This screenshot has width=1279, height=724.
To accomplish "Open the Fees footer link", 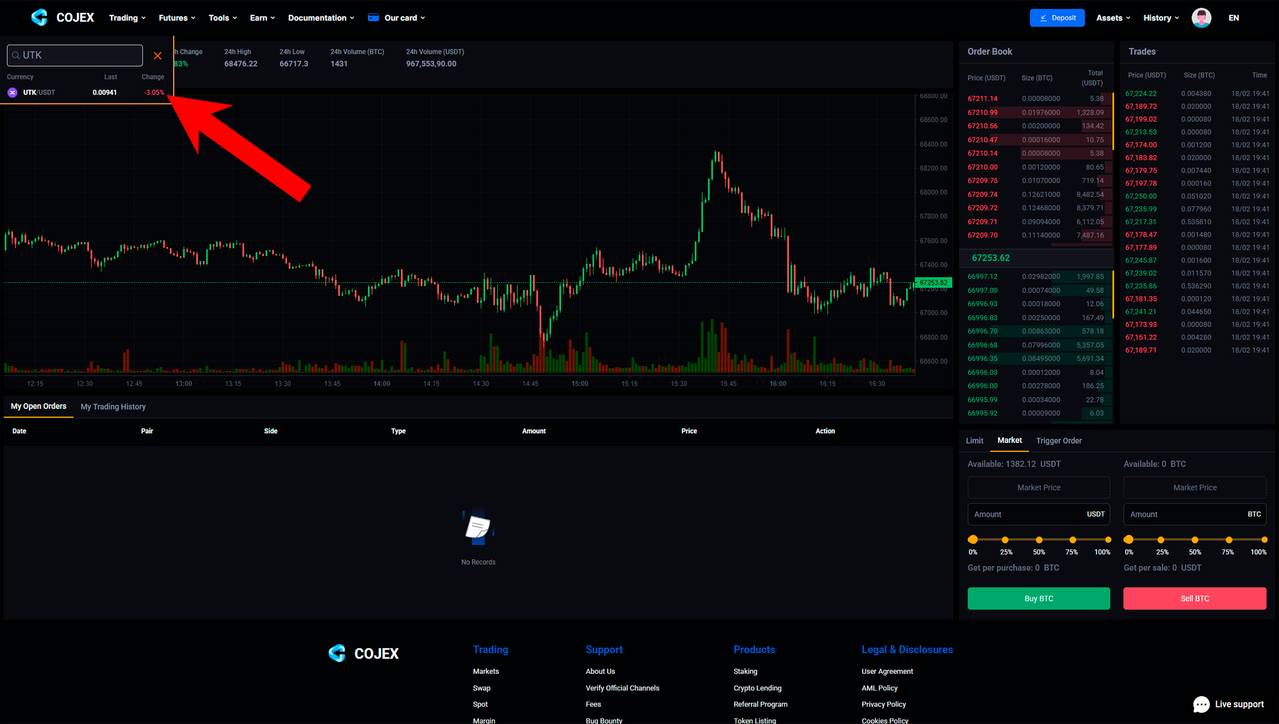I will tap(594, 704).
